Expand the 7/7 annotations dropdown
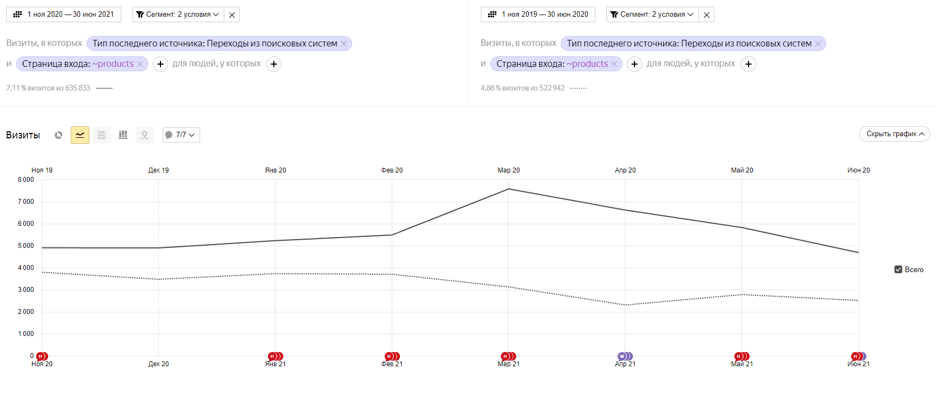936x394 pixels. click(181, 135)
